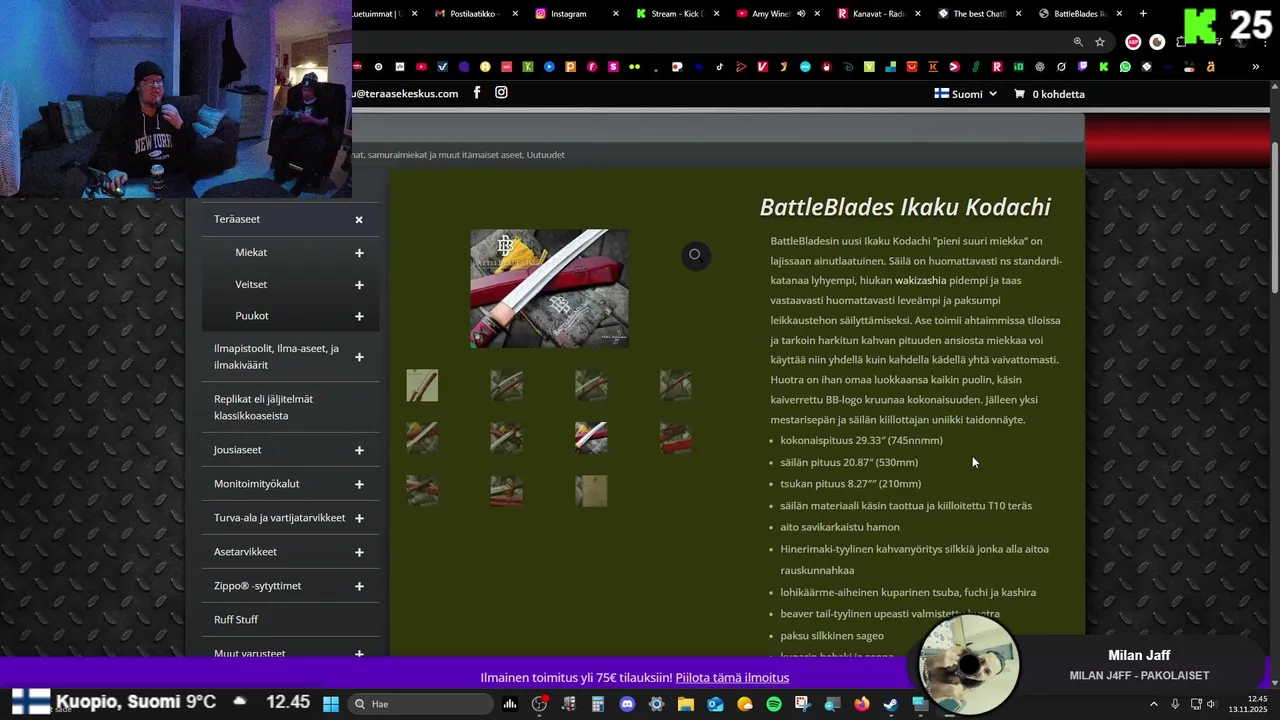Viewport: 1280px width, 720px height.
Task: Expand the Jousiaseet category
Action: (359, 450)
